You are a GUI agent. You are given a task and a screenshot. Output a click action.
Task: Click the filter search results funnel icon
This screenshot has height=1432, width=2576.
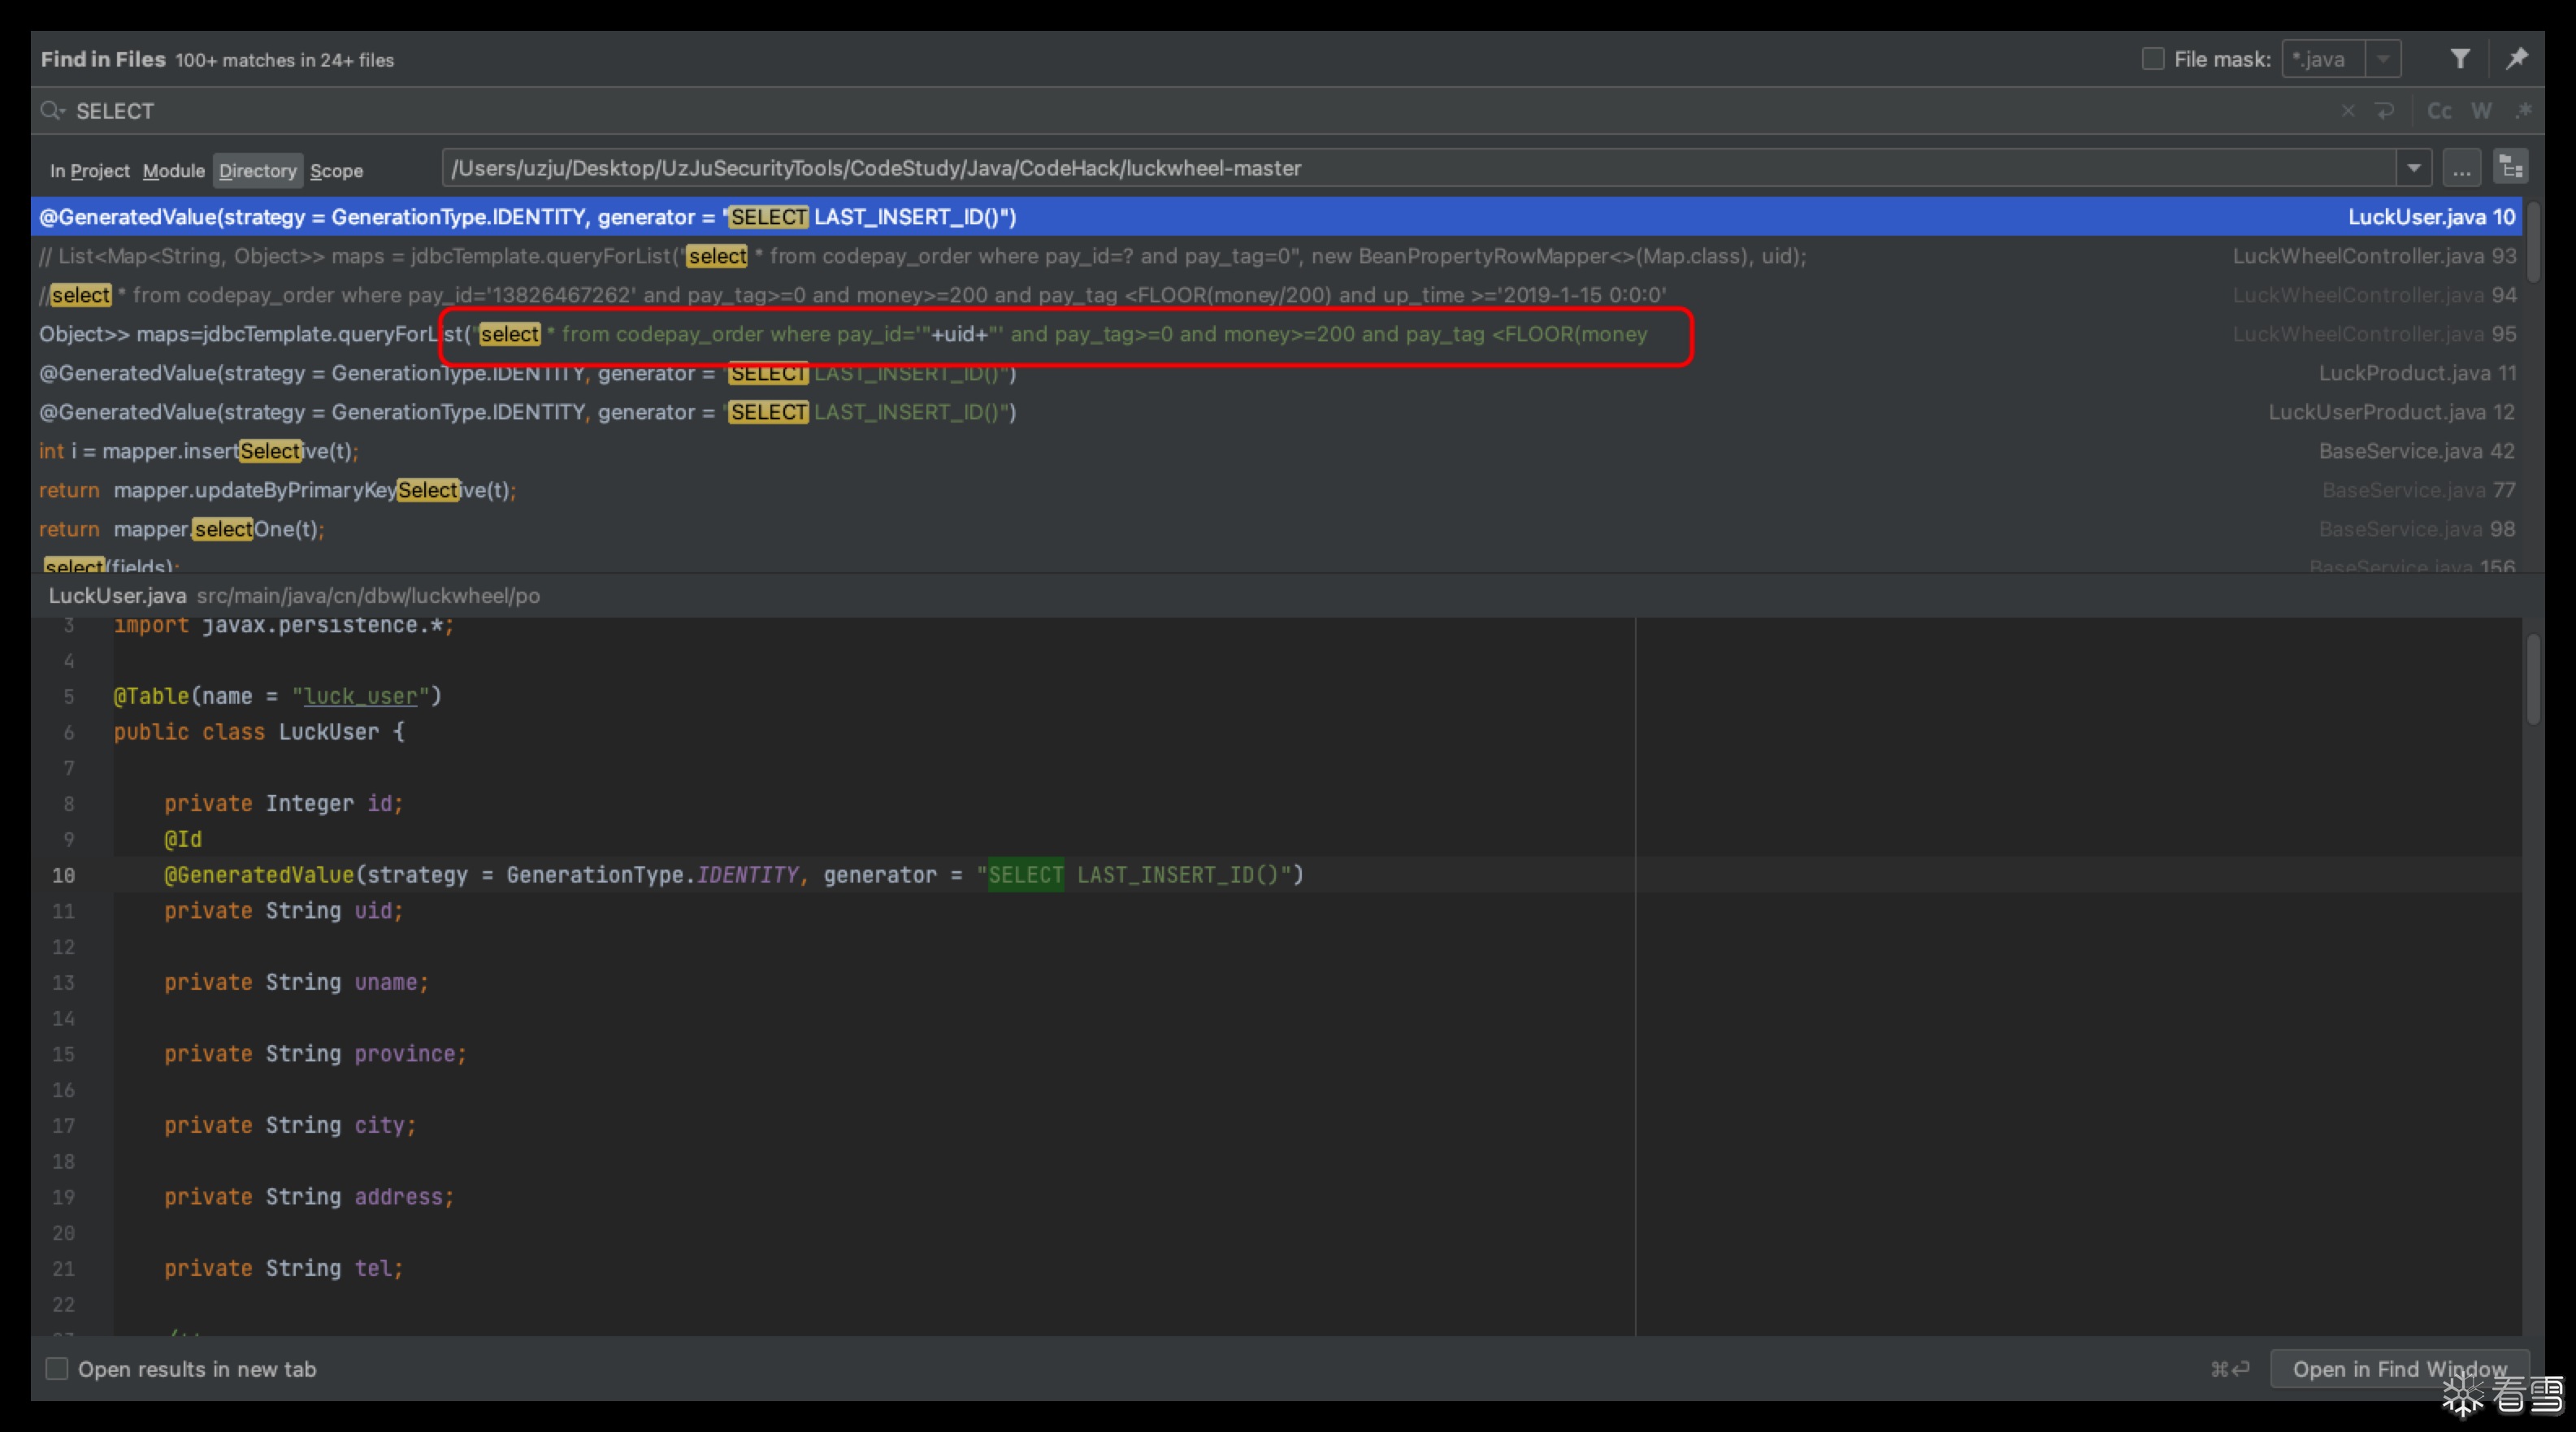pos(2459,59)
